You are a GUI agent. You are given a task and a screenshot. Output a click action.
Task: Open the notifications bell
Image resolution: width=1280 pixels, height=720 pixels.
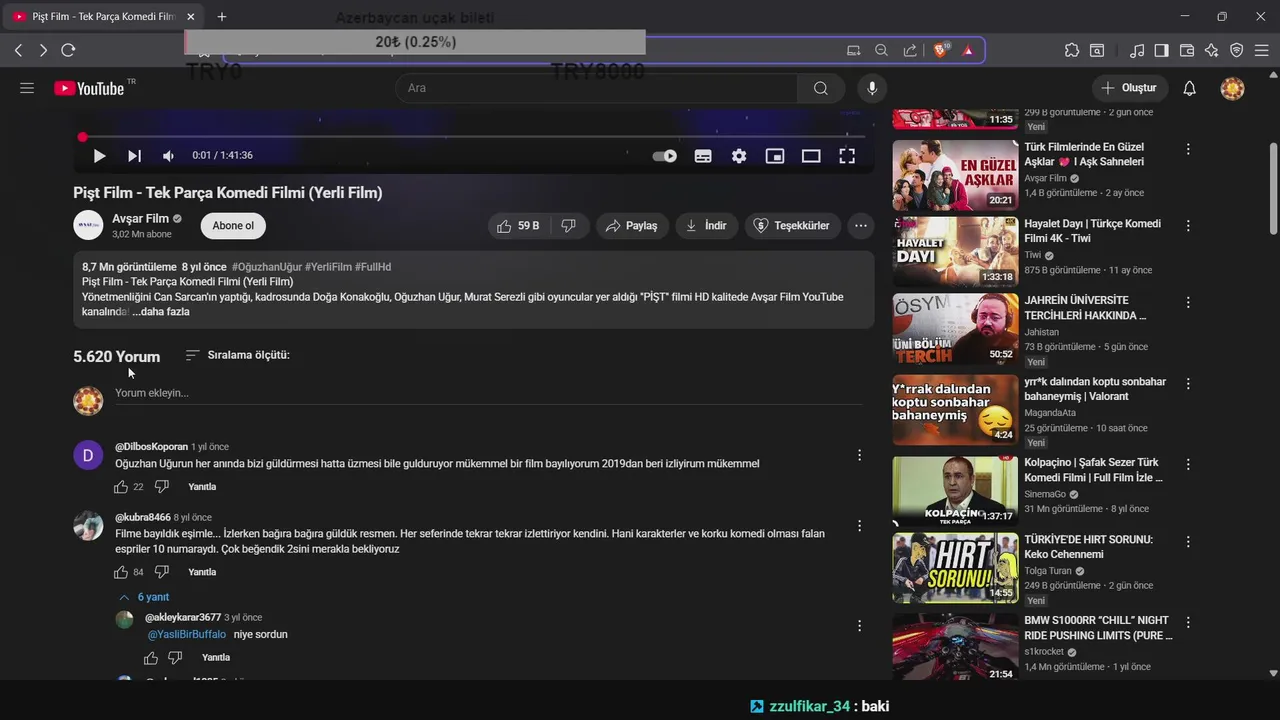(x=1189, y=88)
